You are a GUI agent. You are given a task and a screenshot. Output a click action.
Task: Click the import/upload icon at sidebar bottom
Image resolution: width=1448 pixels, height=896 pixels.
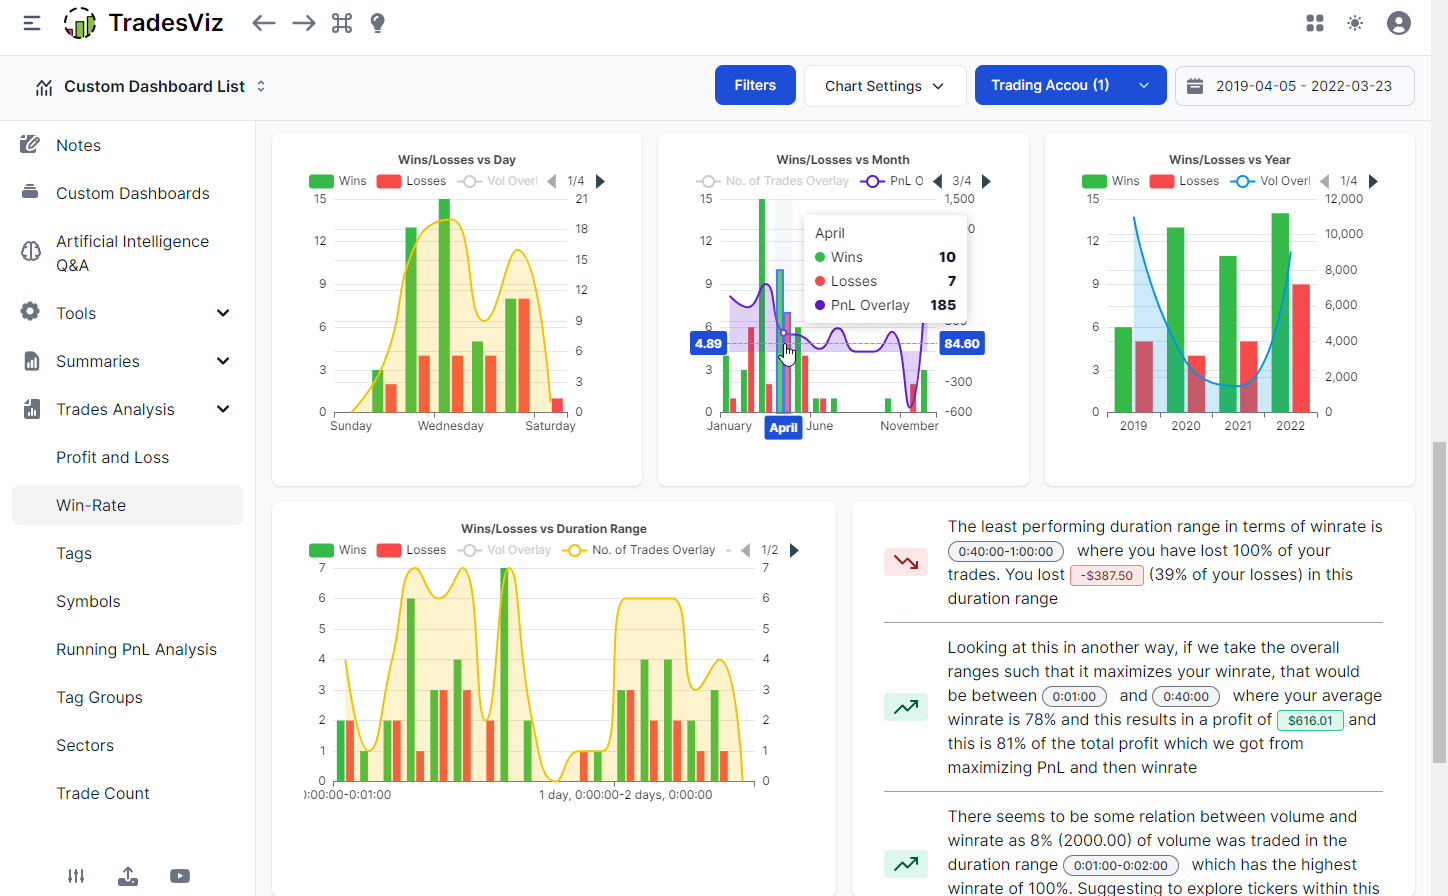128,876
